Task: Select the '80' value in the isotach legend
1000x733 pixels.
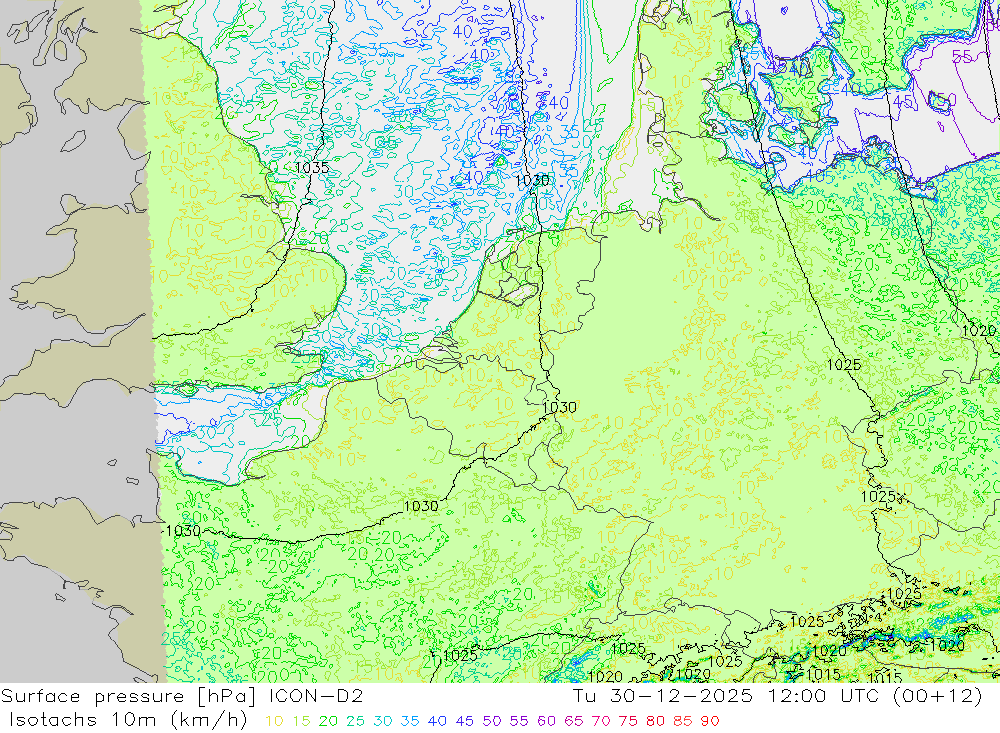Action: coord(656,722)
